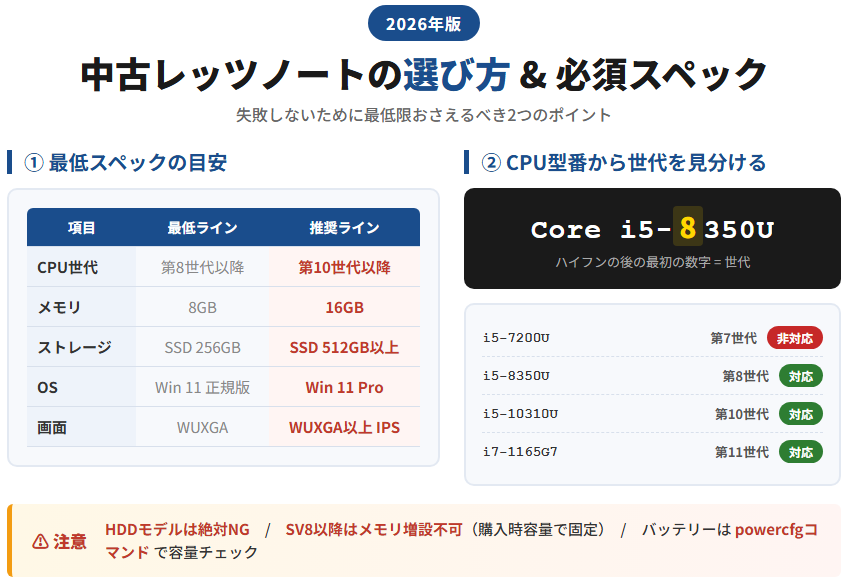The image size is (850, 582).
Task: Click the SSD 256GB cell
Action: tap(202, 347)
